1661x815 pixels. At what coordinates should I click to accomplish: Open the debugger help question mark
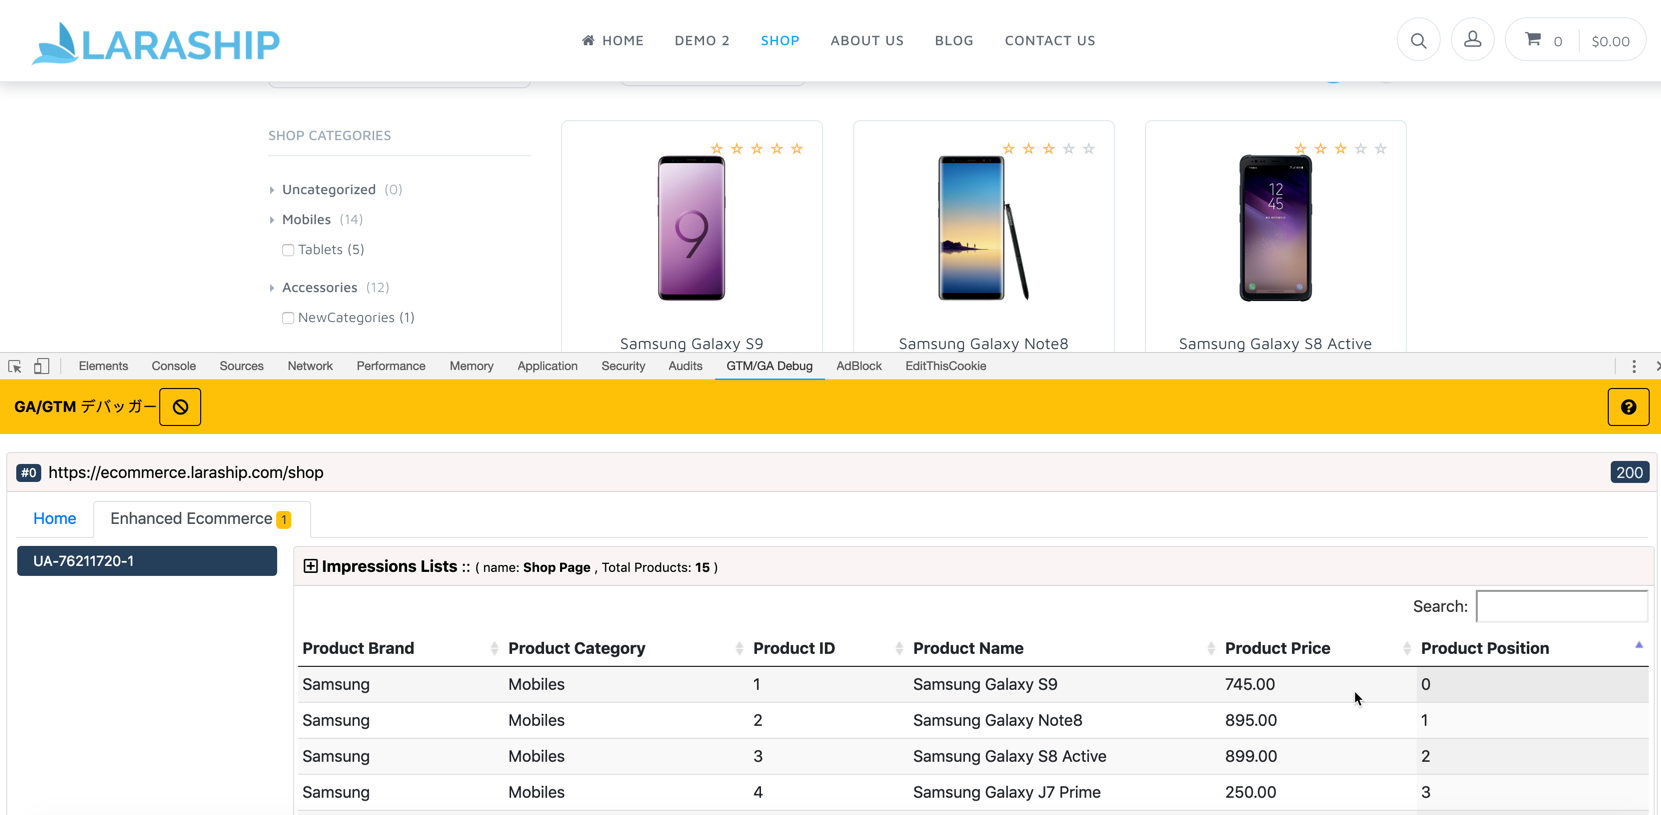click(x=1628, y=407)
